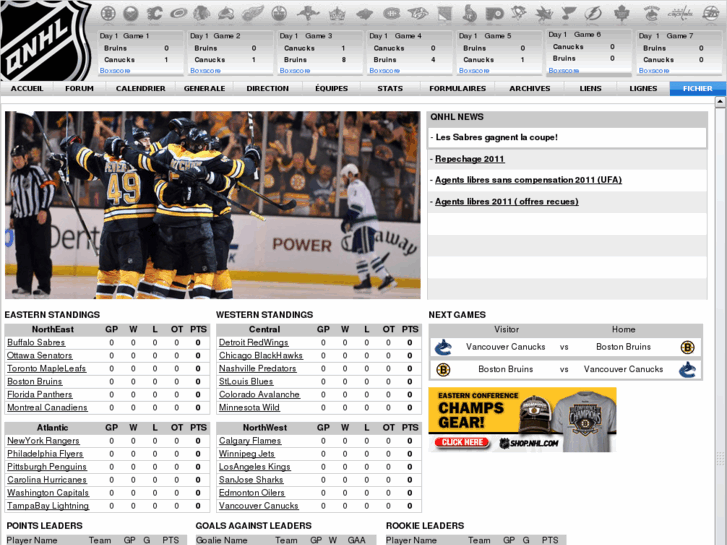Click the Pittsburgh Penguins logo in top bar
Viewport: 727px width, 545px height.
pos(519,13)
